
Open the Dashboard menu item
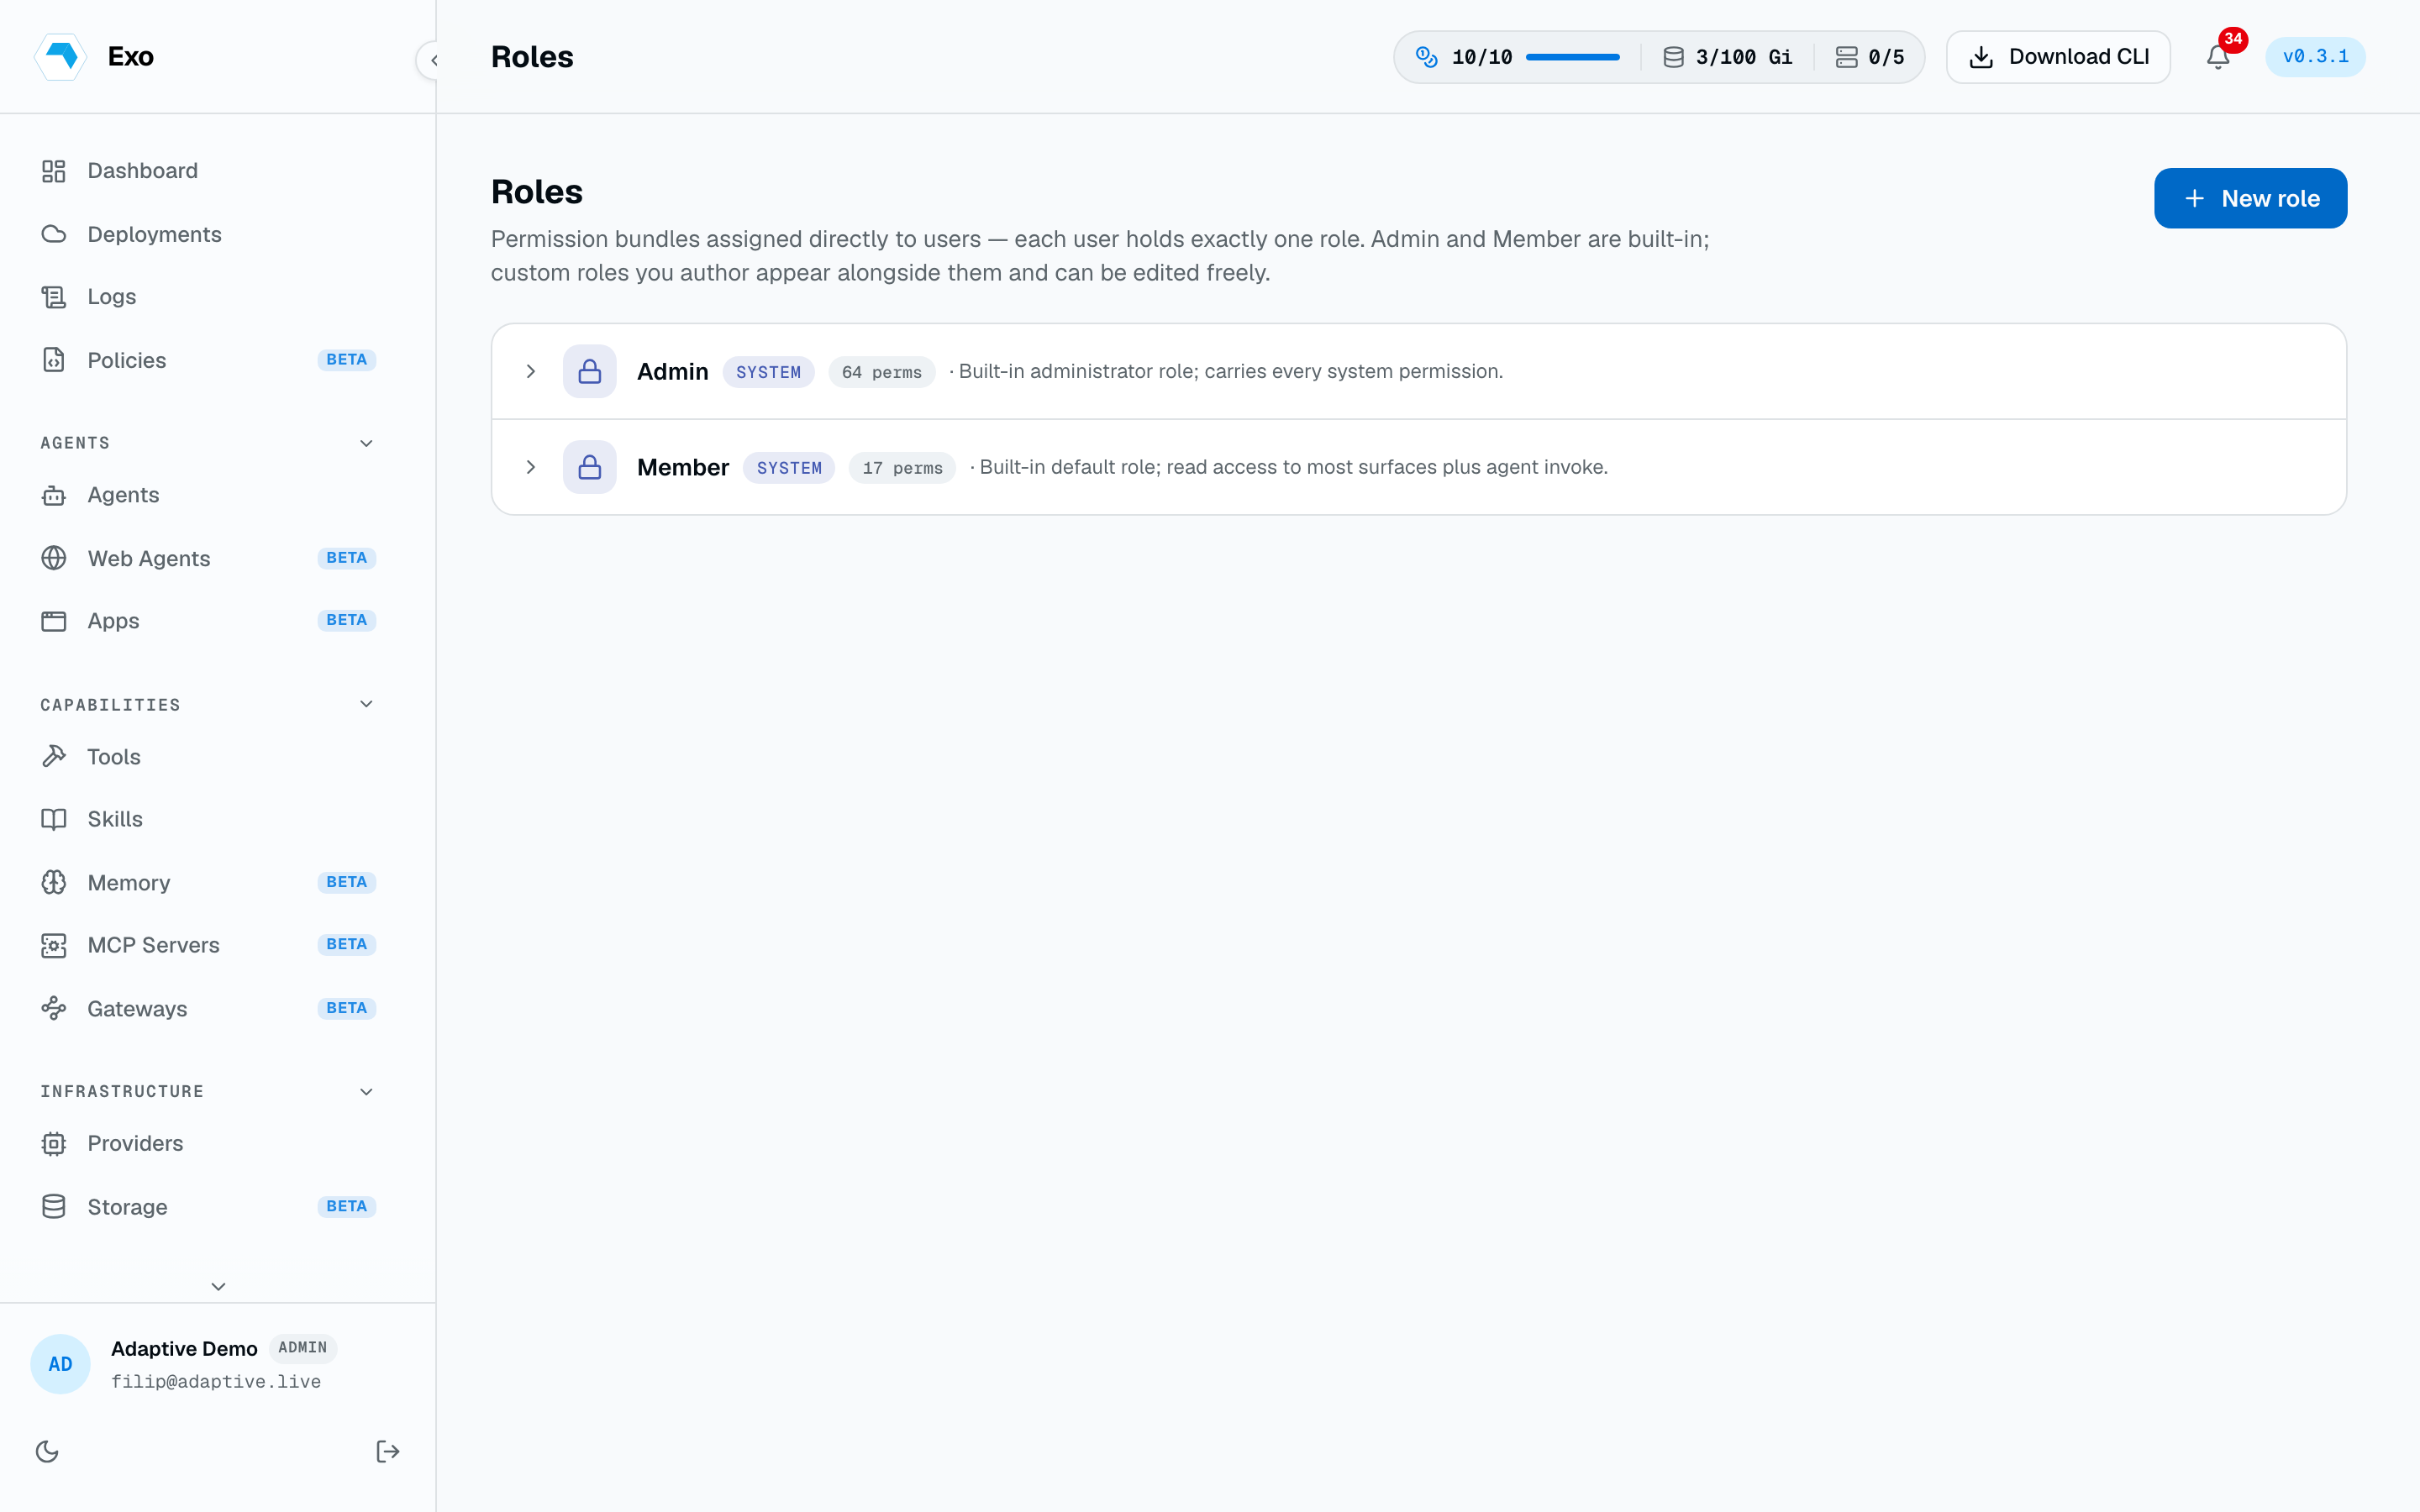208,171
